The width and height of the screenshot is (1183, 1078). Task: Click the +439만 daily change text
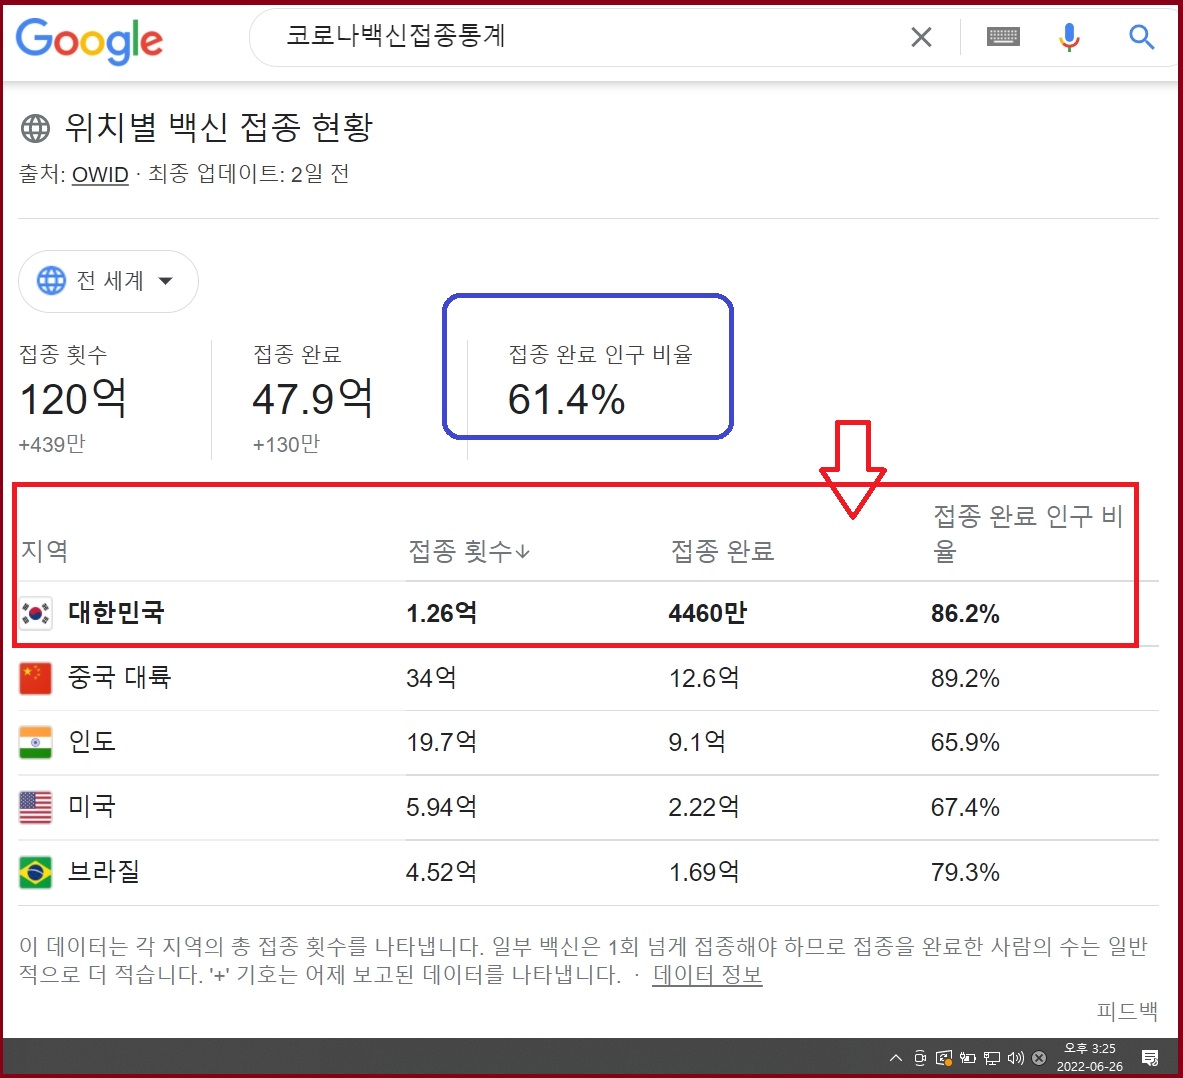(52, 444)
